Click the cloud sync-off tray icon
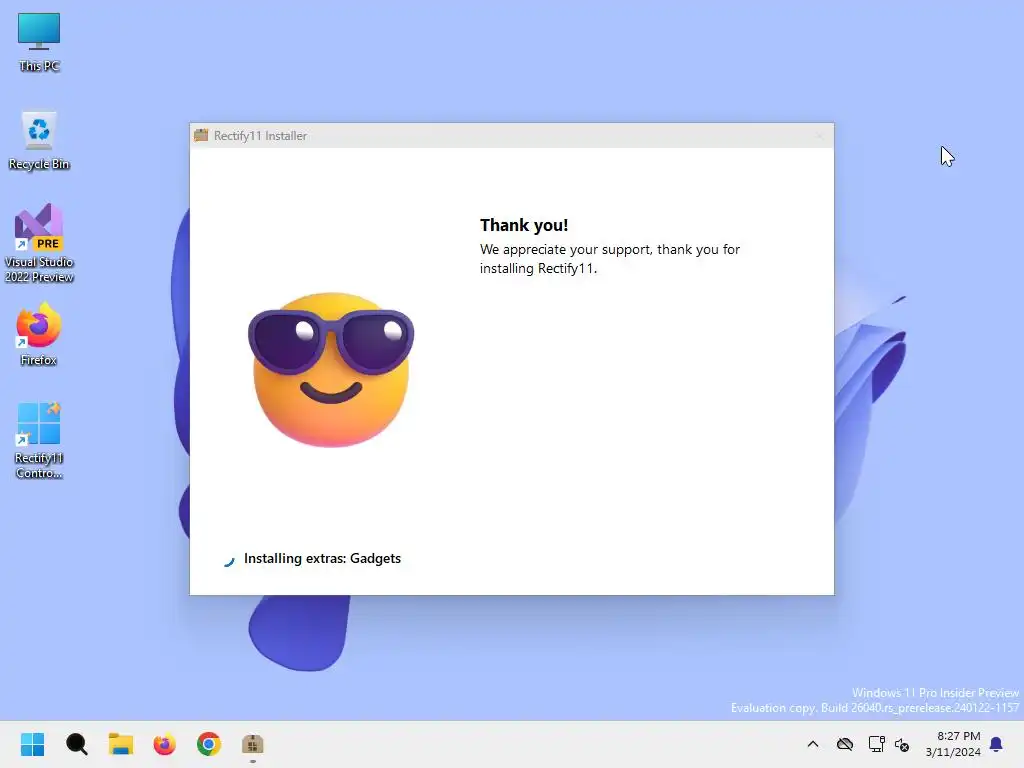1024x768 pixels. 845,744
